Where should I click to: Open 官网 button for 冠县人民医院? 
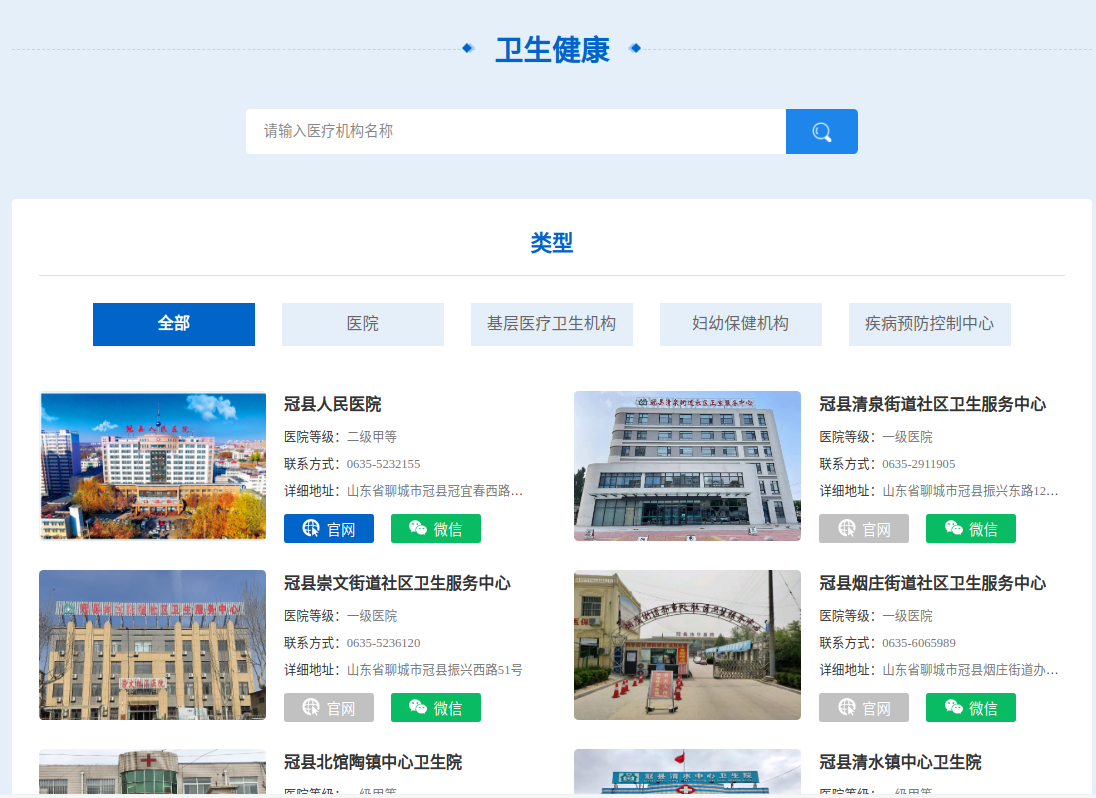pos(329,529)
